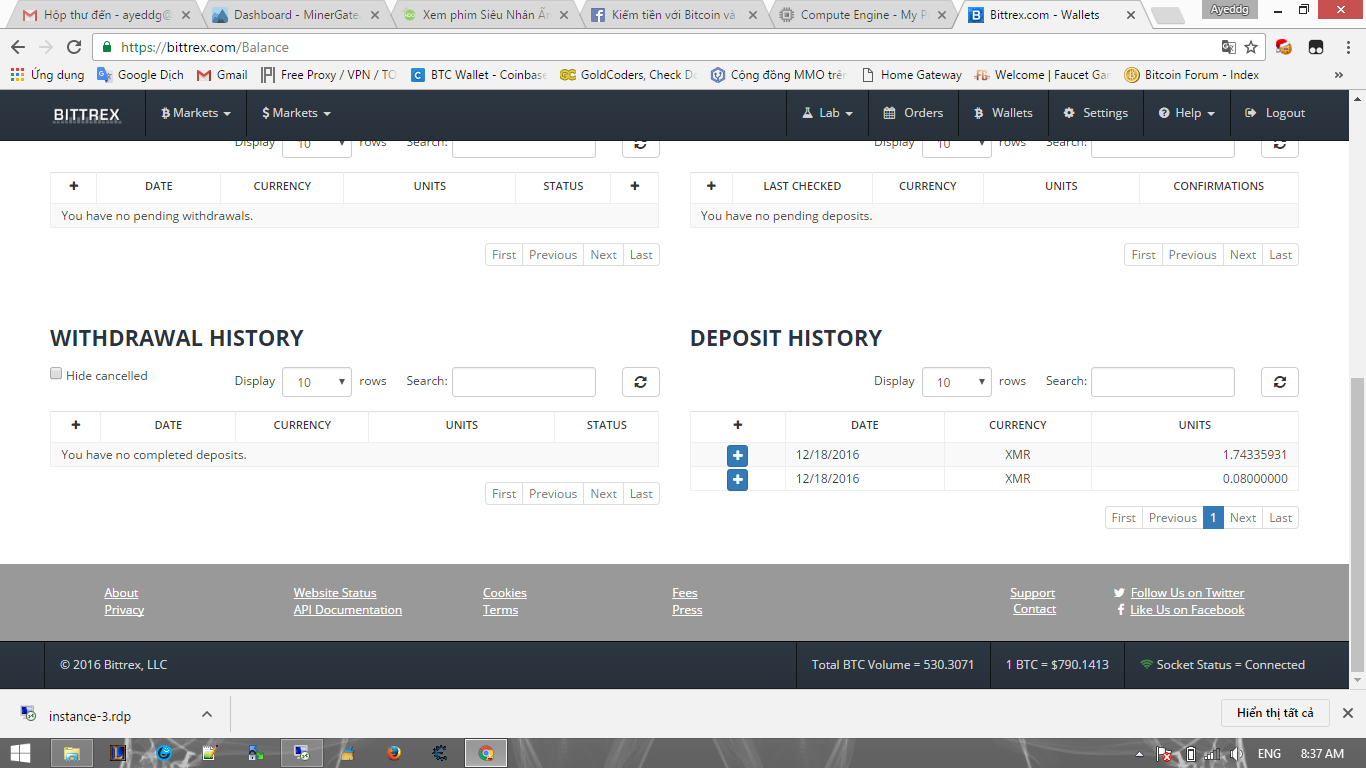Select page 1 in Deposit History pagination
Screen dimensions: 1366x768
click(1213, 518)
